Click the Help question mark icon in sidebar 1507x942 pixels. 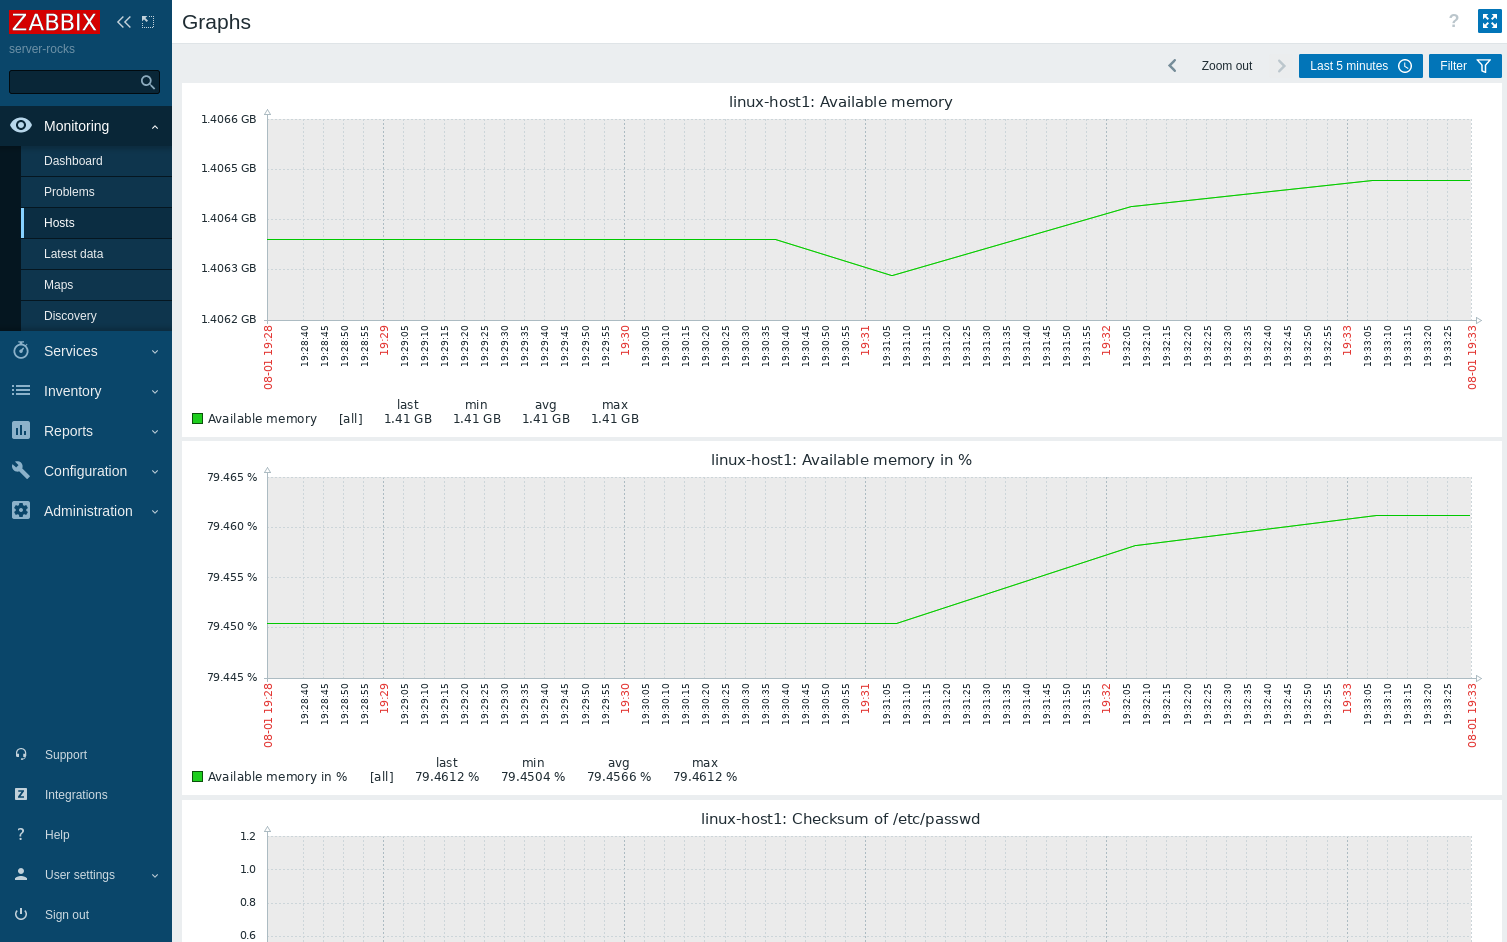tap(21, 834)
